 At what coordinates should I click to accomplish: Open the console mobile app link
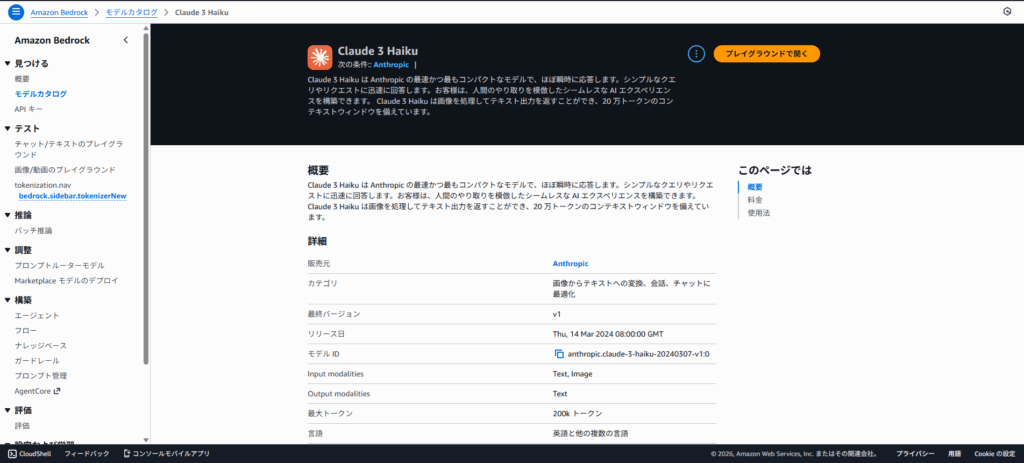click(166, 453)
